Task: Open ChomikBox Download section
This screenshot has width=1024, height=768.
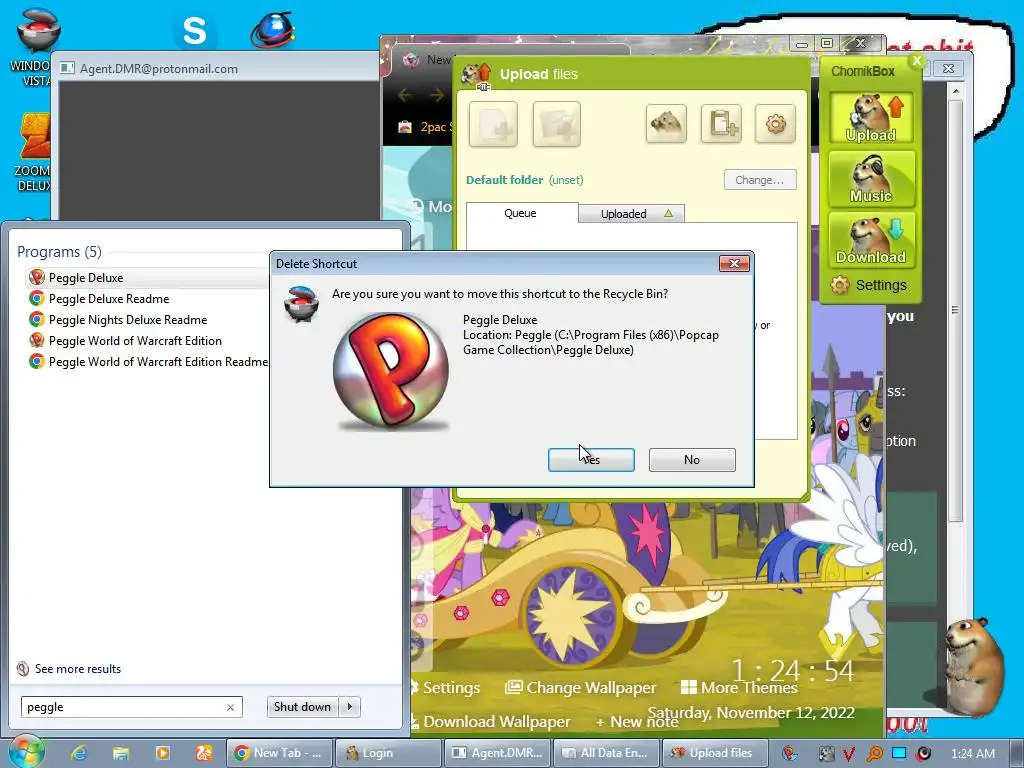Action: pyautogui.click(x=872, y=240)
